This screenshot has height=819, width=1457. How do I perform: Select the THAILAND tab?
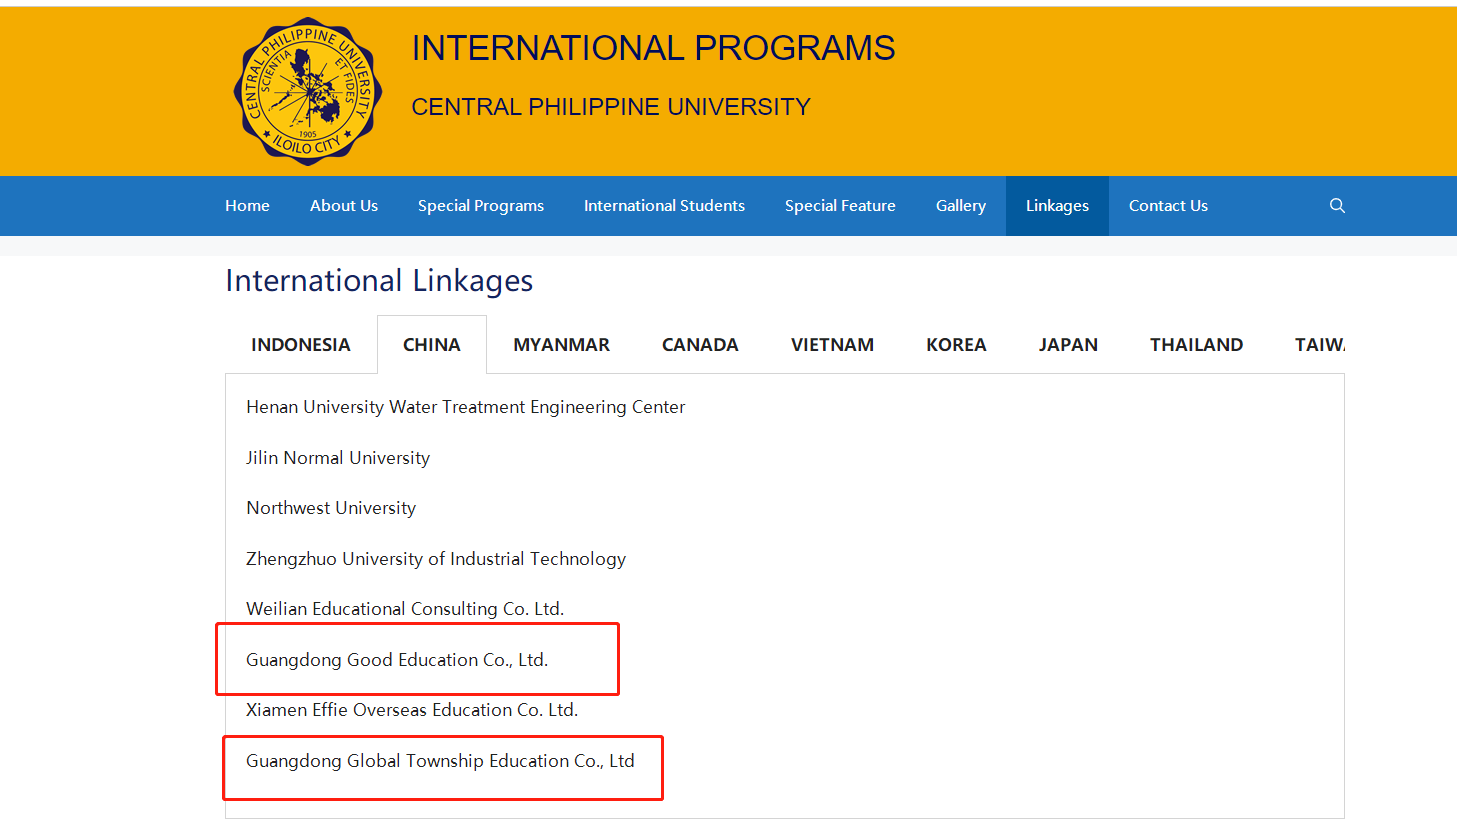(1196, 345)
